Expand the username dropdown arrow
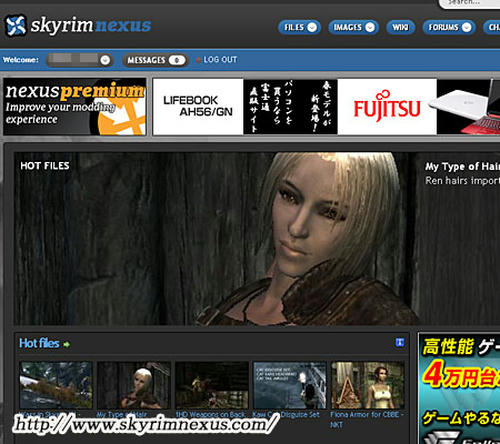Viewport: 500px width, 444px height. pos(105,60)
